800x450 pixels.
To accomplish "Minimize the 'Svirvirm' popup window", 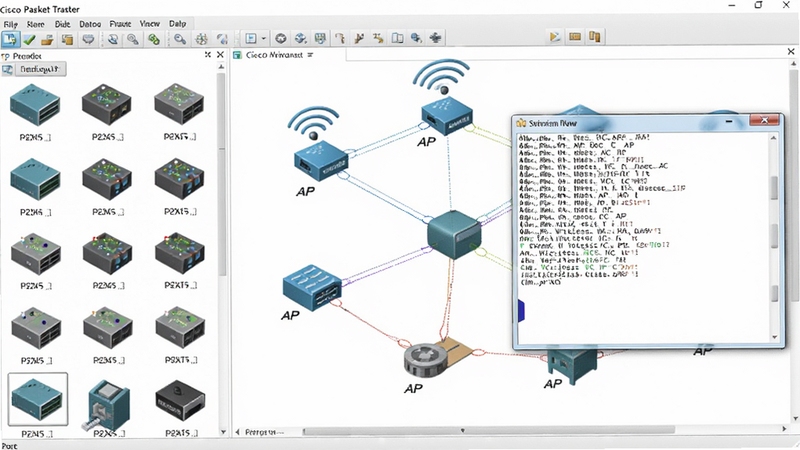I will pyautogui.click(x=729, y=121).
